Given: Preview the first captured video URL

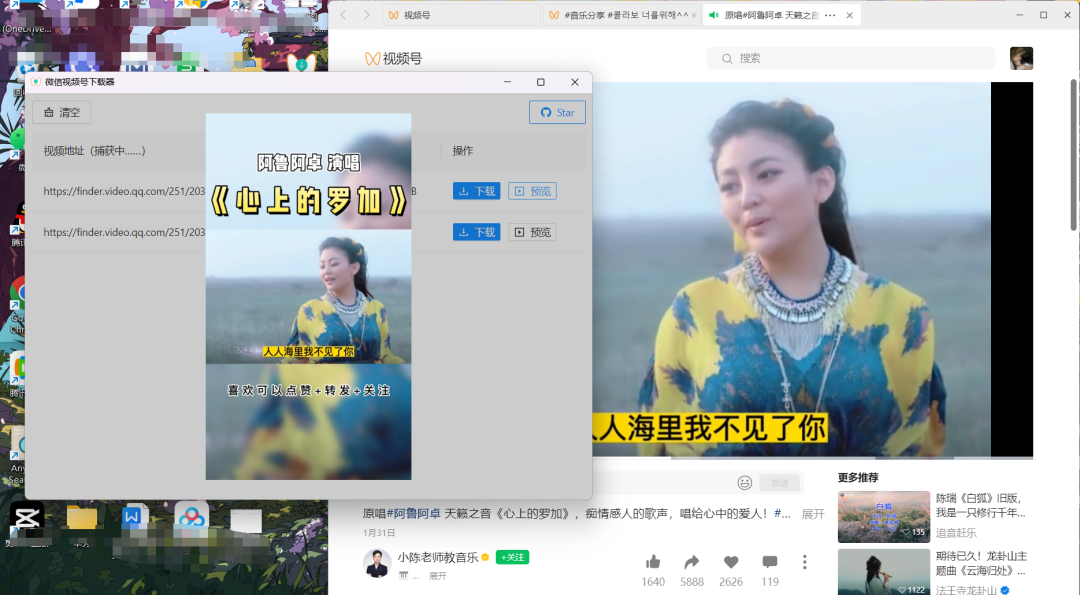Looking at the screenshot, I should tap(532, 191).
